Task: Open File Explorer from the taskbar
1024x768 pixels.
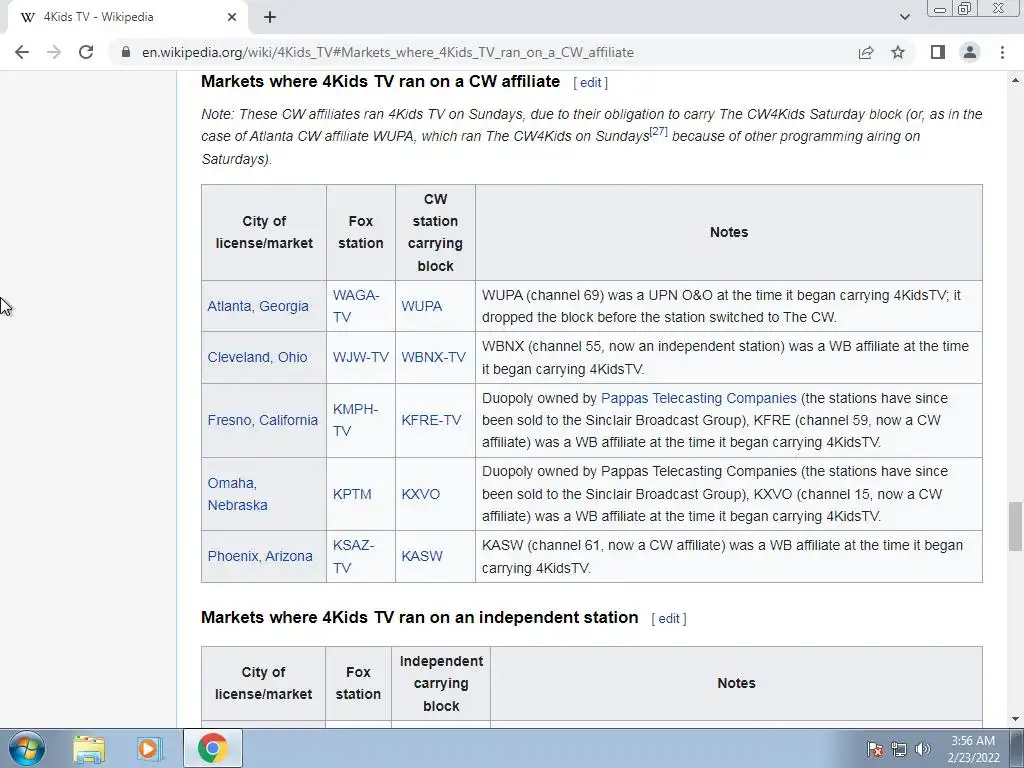Action: point(89,748)
